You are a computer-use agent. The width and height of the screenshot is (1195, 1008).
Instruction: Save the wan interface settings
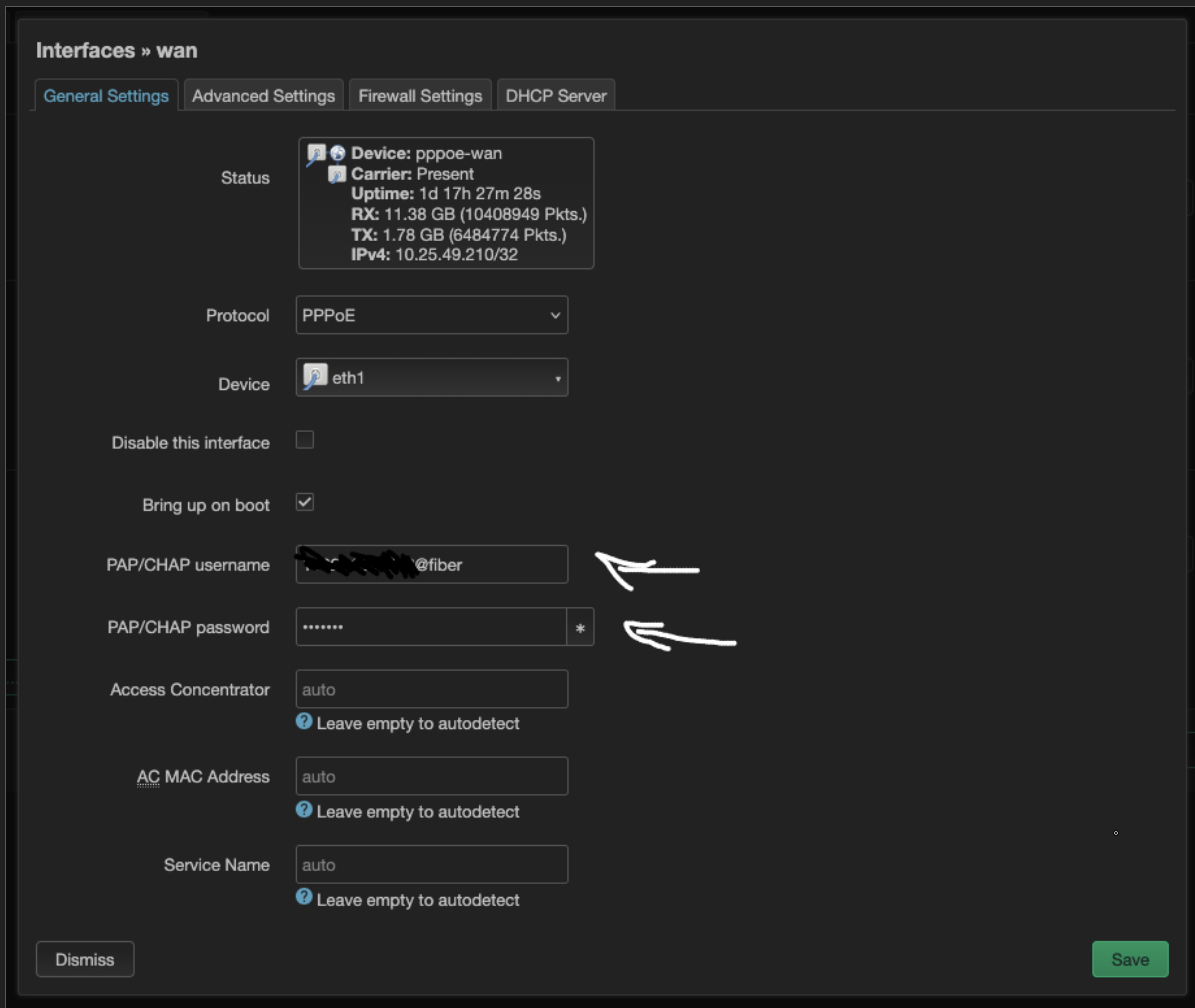(x=1130, y=959)
